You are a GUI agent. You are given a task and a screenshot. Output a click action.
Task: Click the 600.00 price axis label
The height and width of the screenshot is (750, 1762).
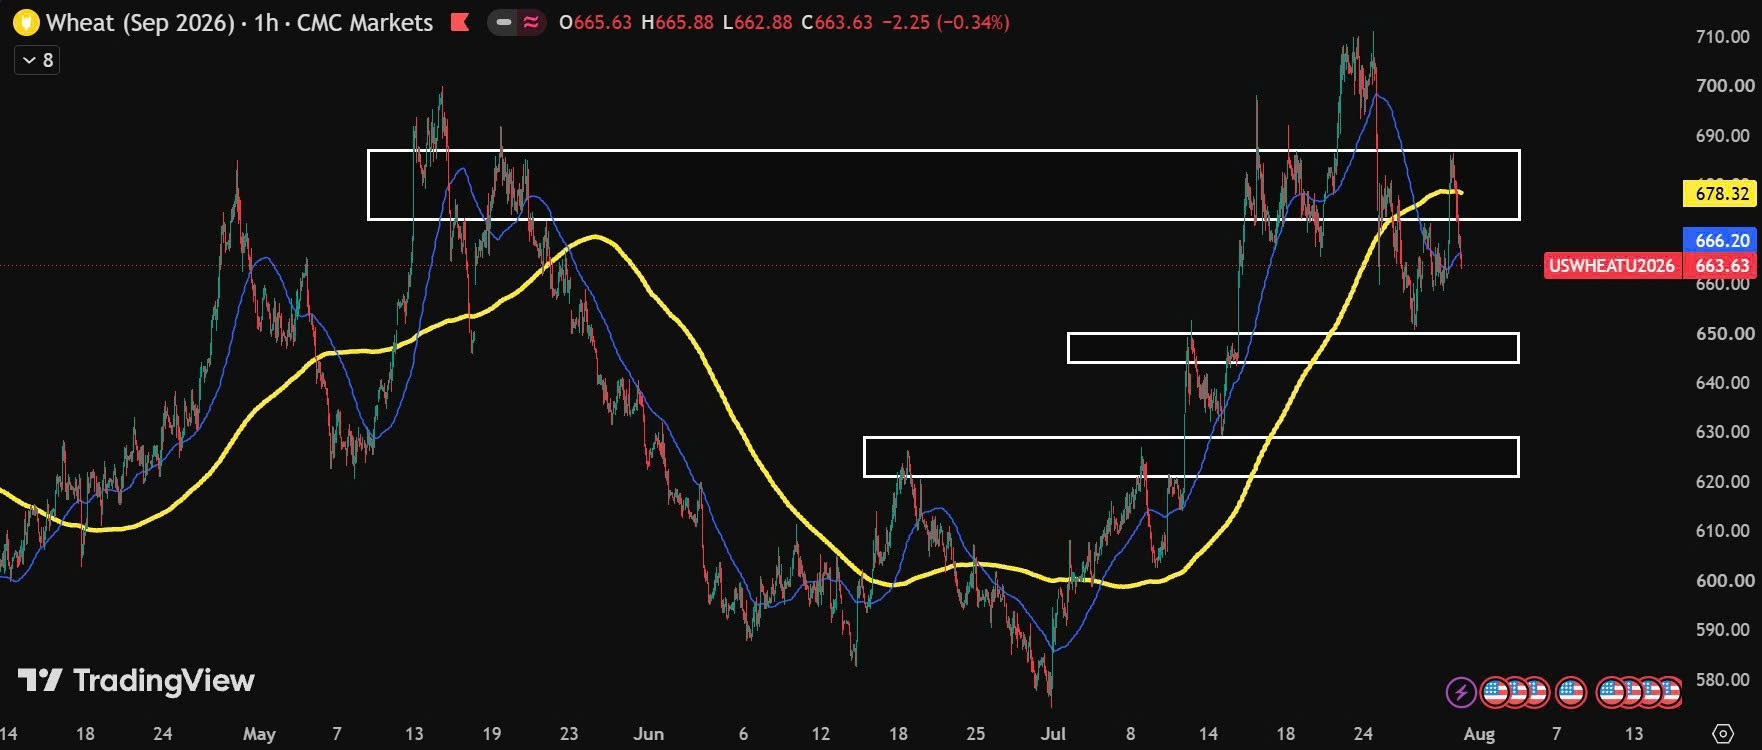[1723, 581]
